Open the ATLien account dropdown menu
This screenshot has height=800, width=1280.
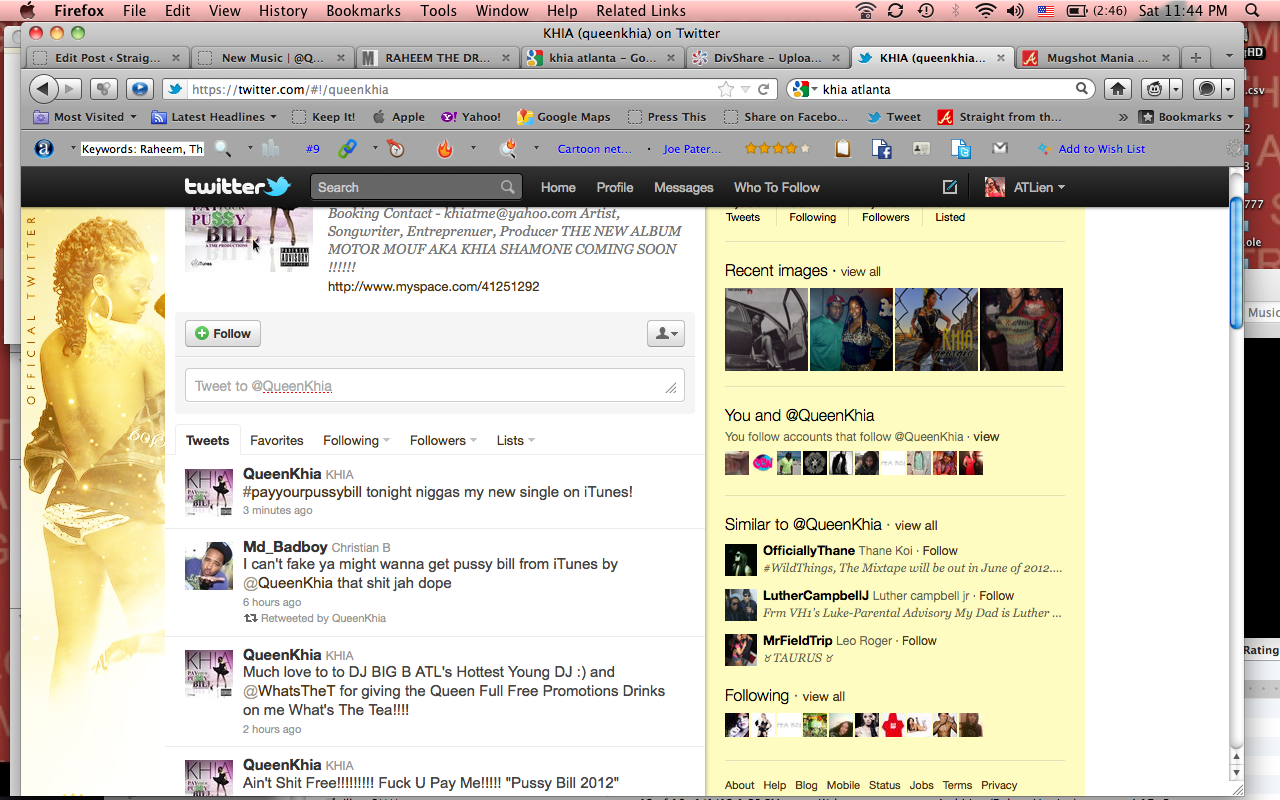[x=1027, y=187]
